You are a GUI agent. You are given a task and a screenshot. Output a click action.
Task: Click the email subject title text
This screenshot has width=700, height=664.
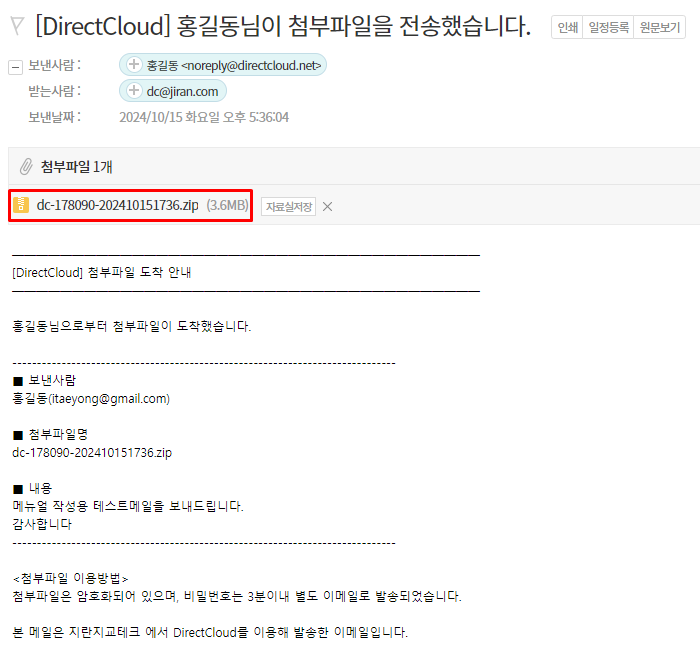coord(283,27)
